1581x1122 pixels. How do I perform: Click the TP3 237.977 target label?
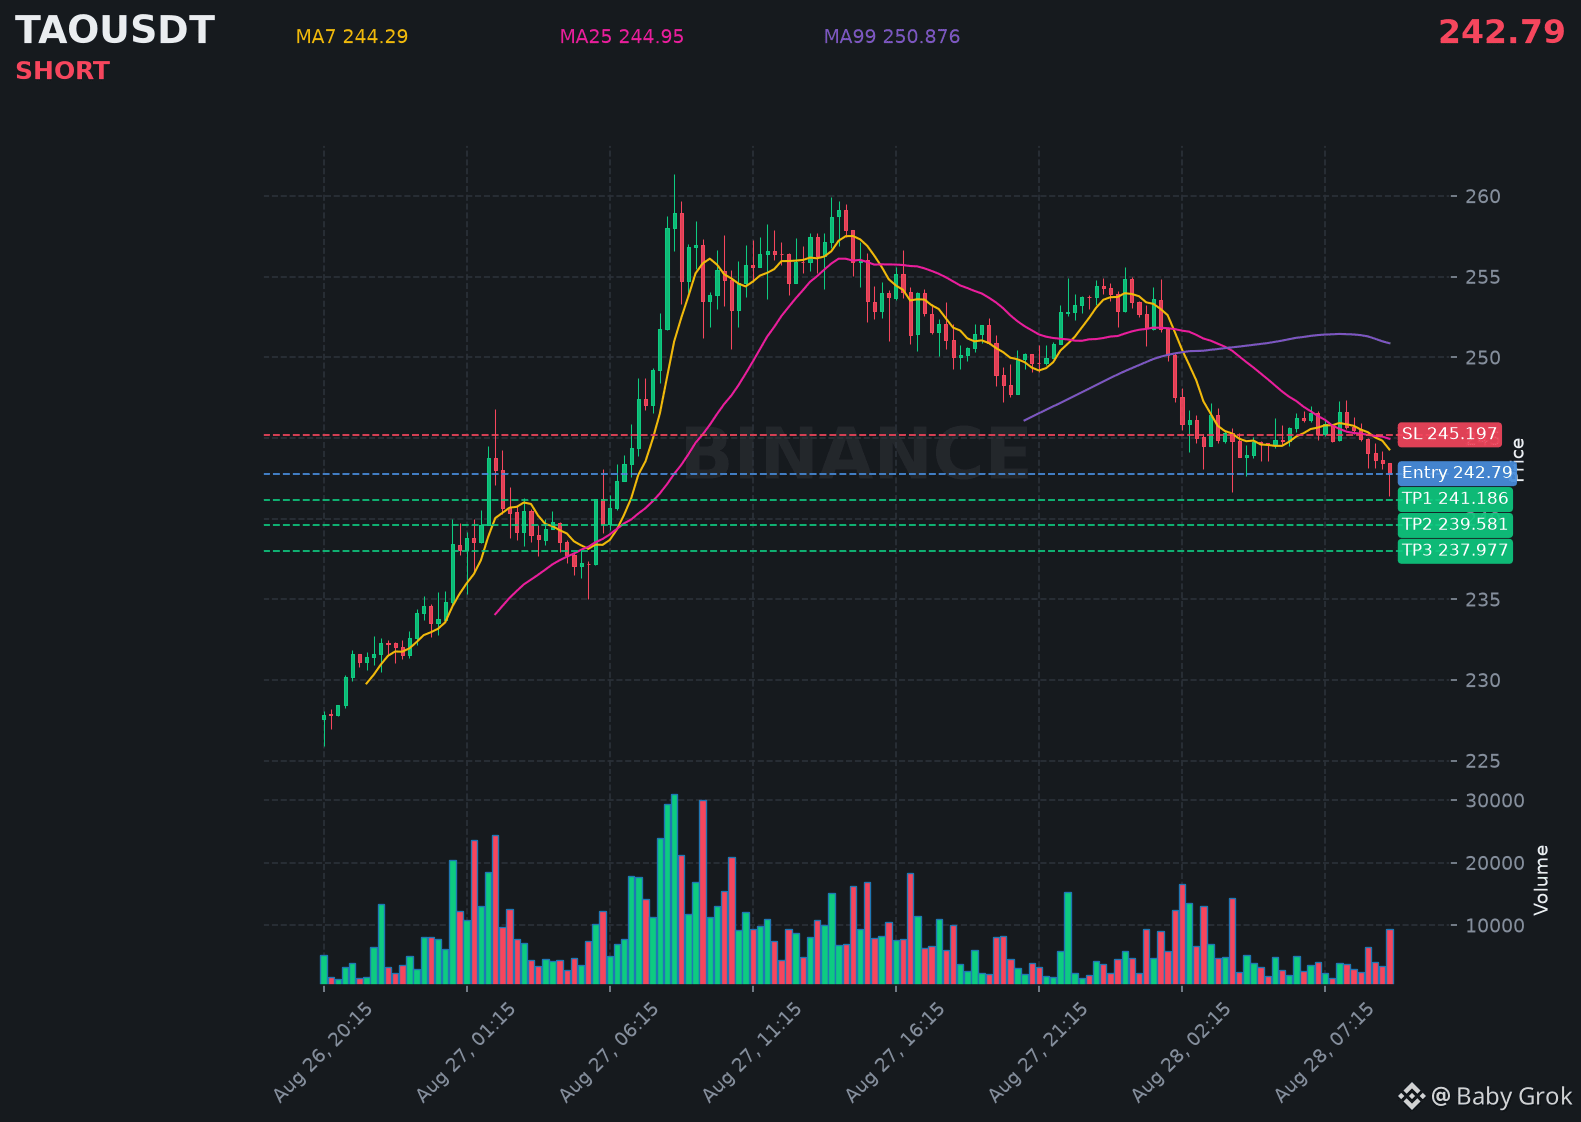(x=1455, y=551)
